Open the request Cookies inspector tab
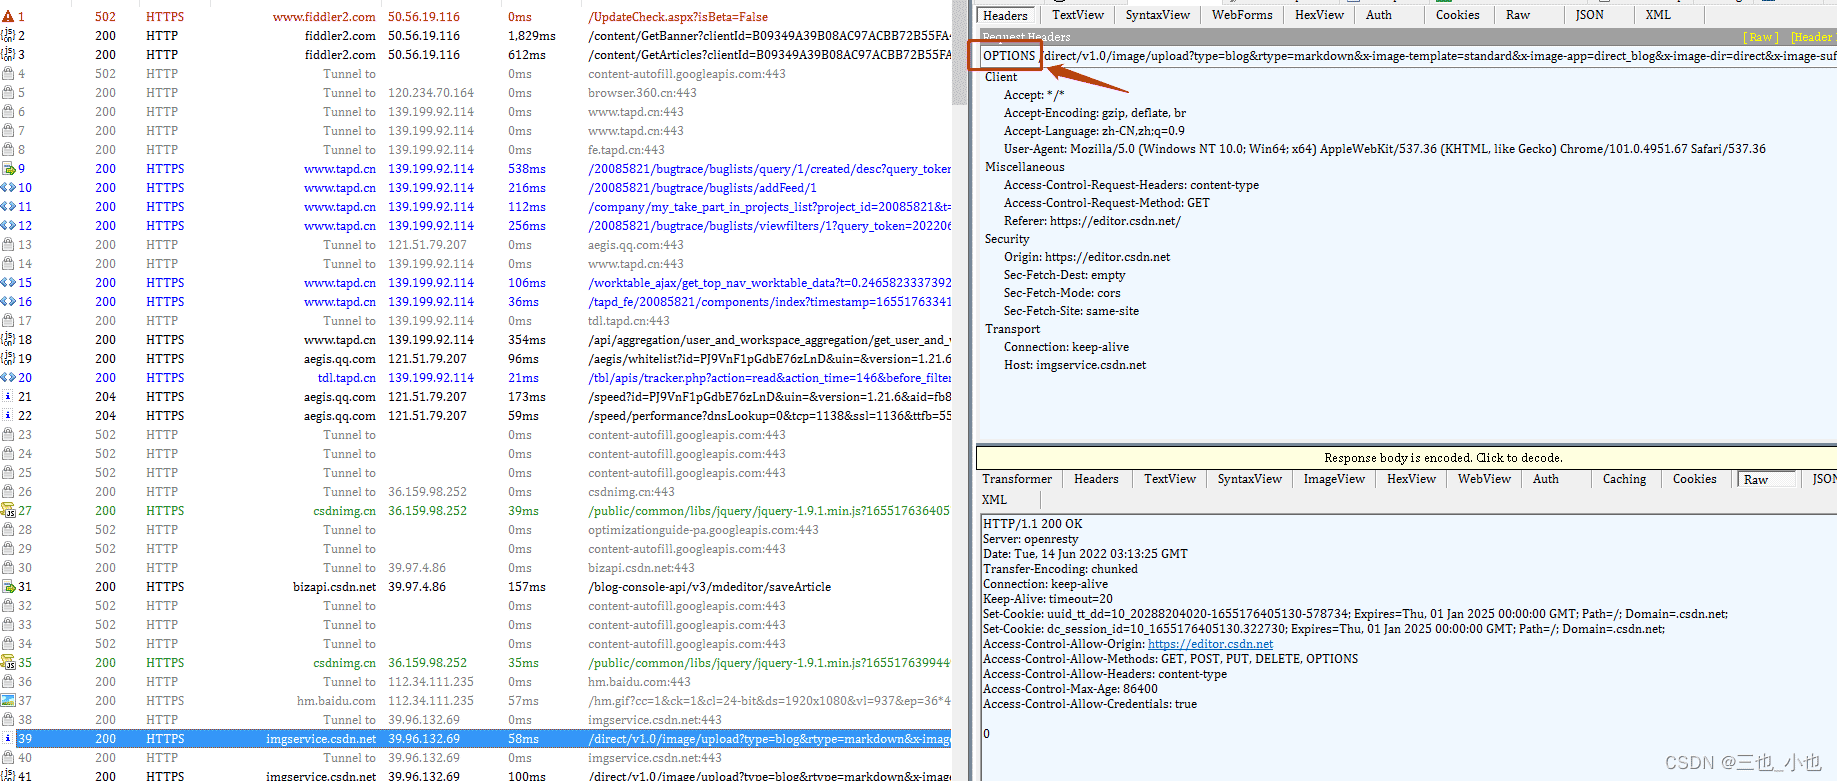Viewport: 1837px width, 781px height. pos(1457,15)
